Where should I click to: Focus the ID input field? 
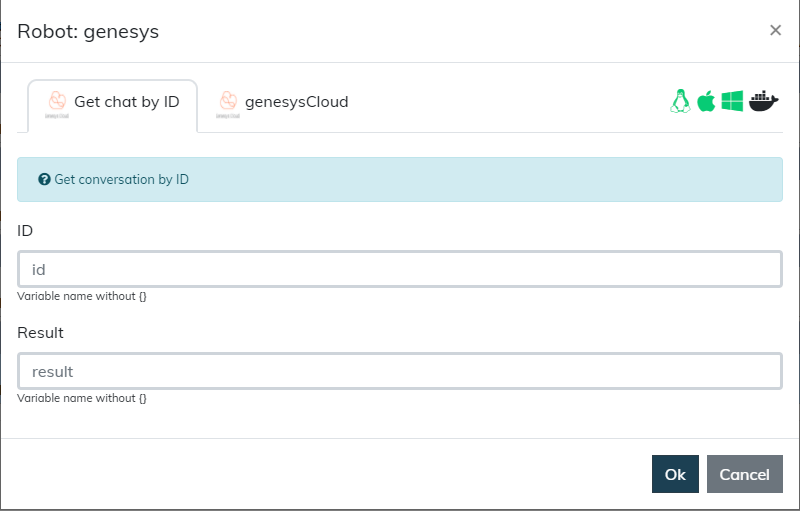click(x=400, y=269)
